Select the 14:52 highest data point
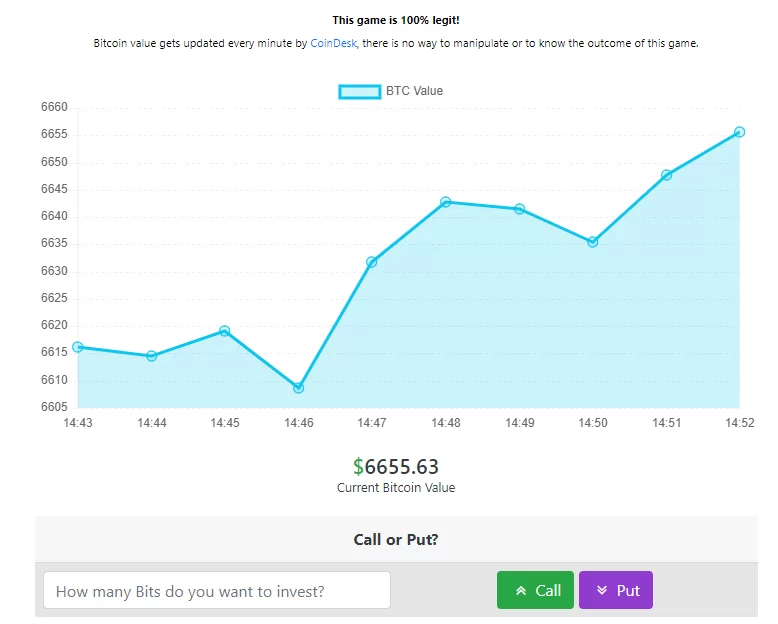 (739, 132)
